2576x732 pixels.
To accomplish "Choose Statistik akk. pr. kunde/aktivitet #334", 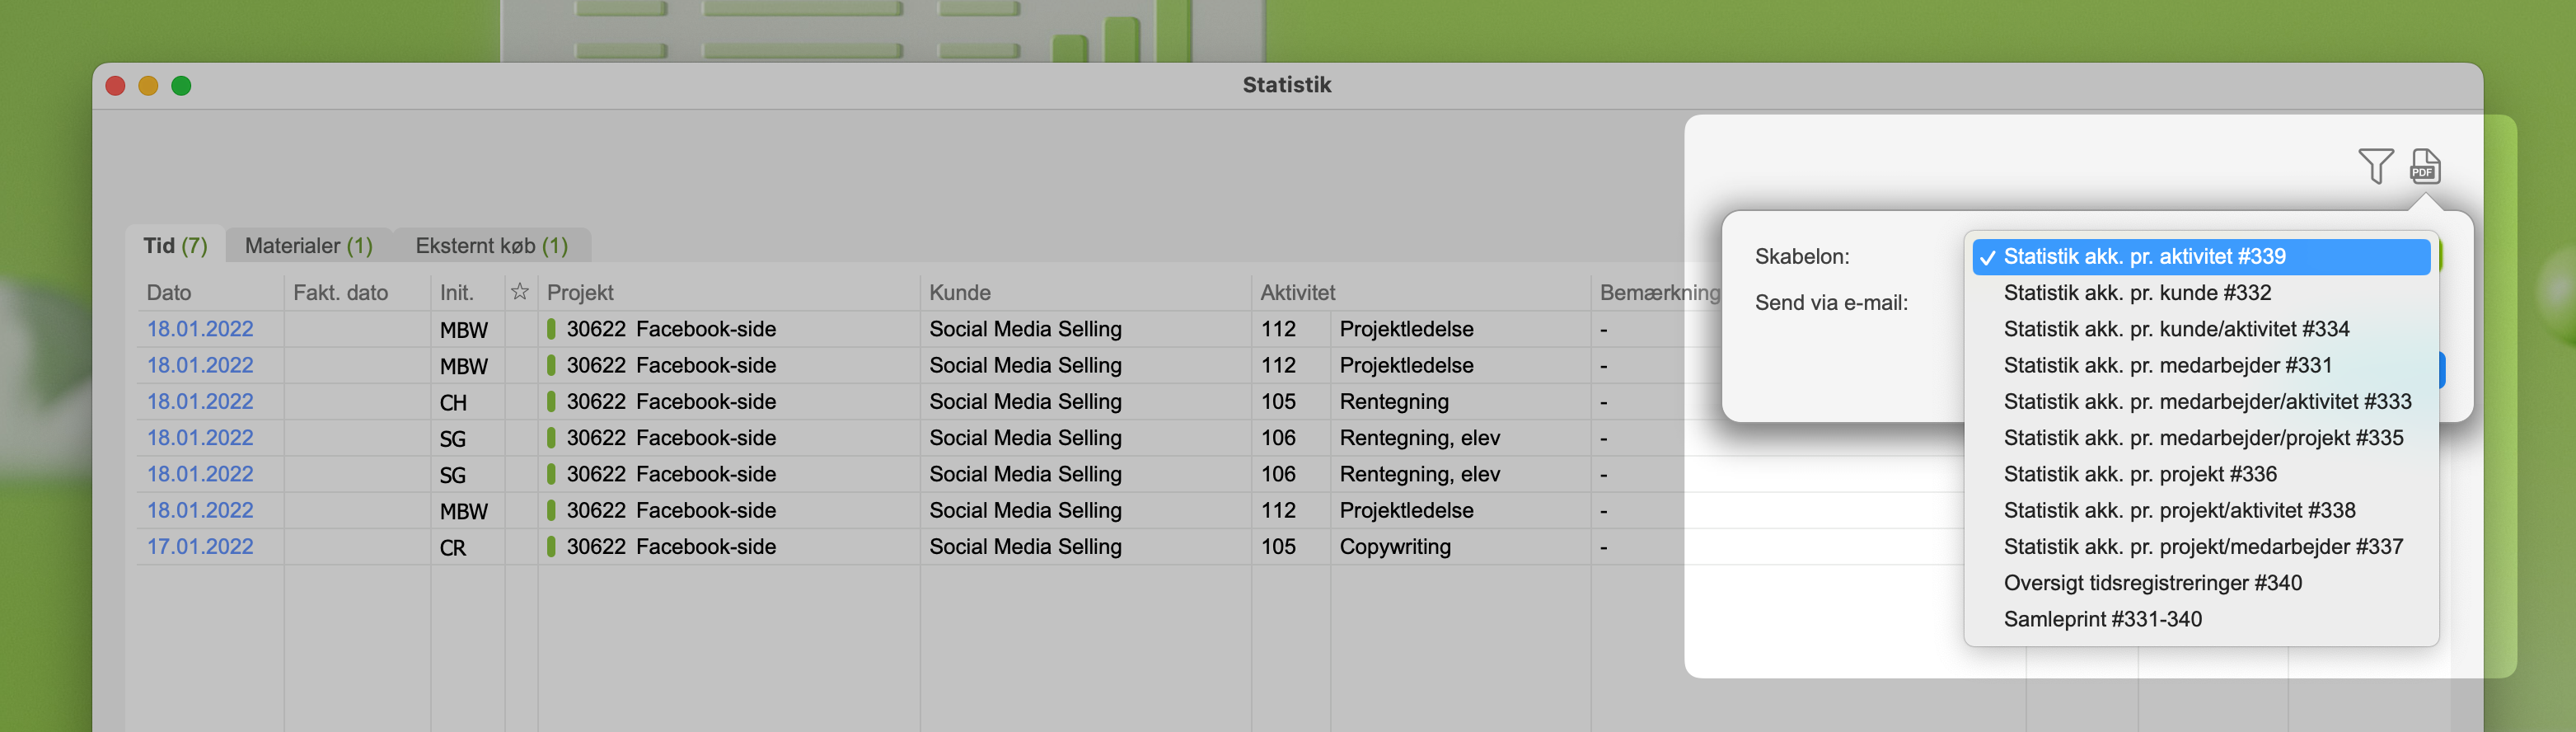I will coord(2175,329).
